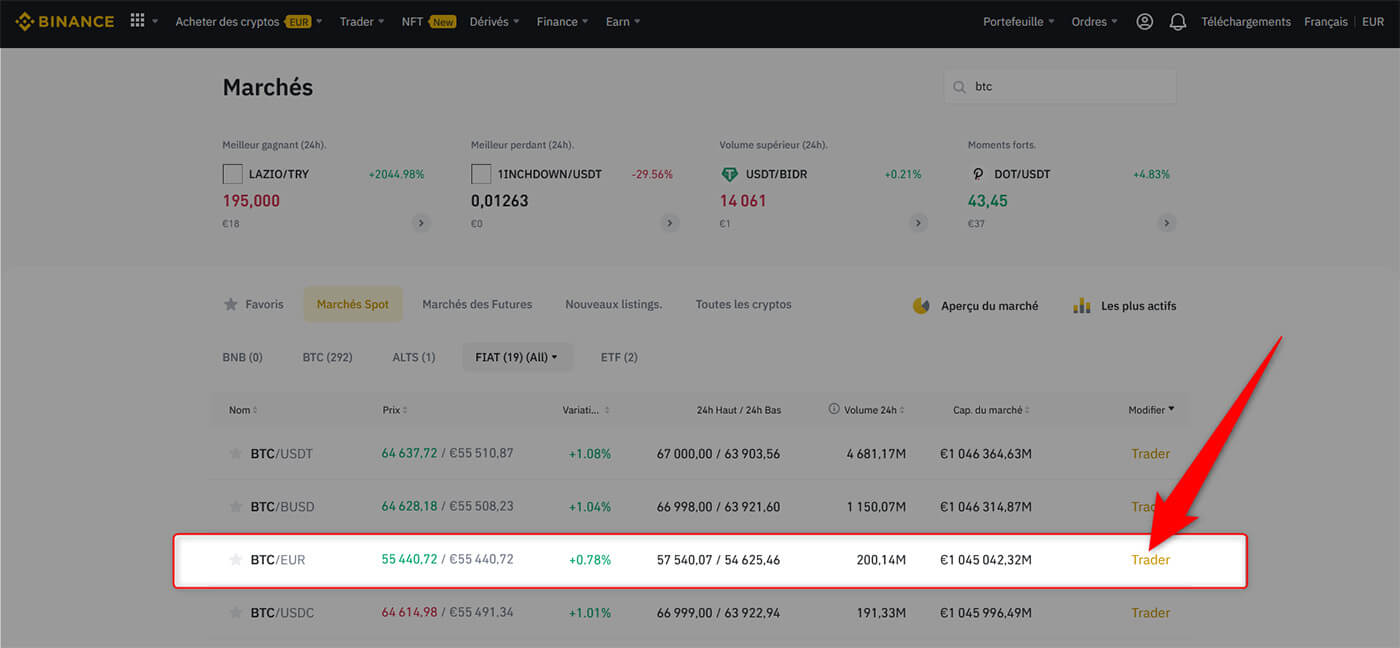Image resolution: width=1400 pixels, height=648 pixels.
Task: Open Les plus actifs link
Action: coord(1139,306)
